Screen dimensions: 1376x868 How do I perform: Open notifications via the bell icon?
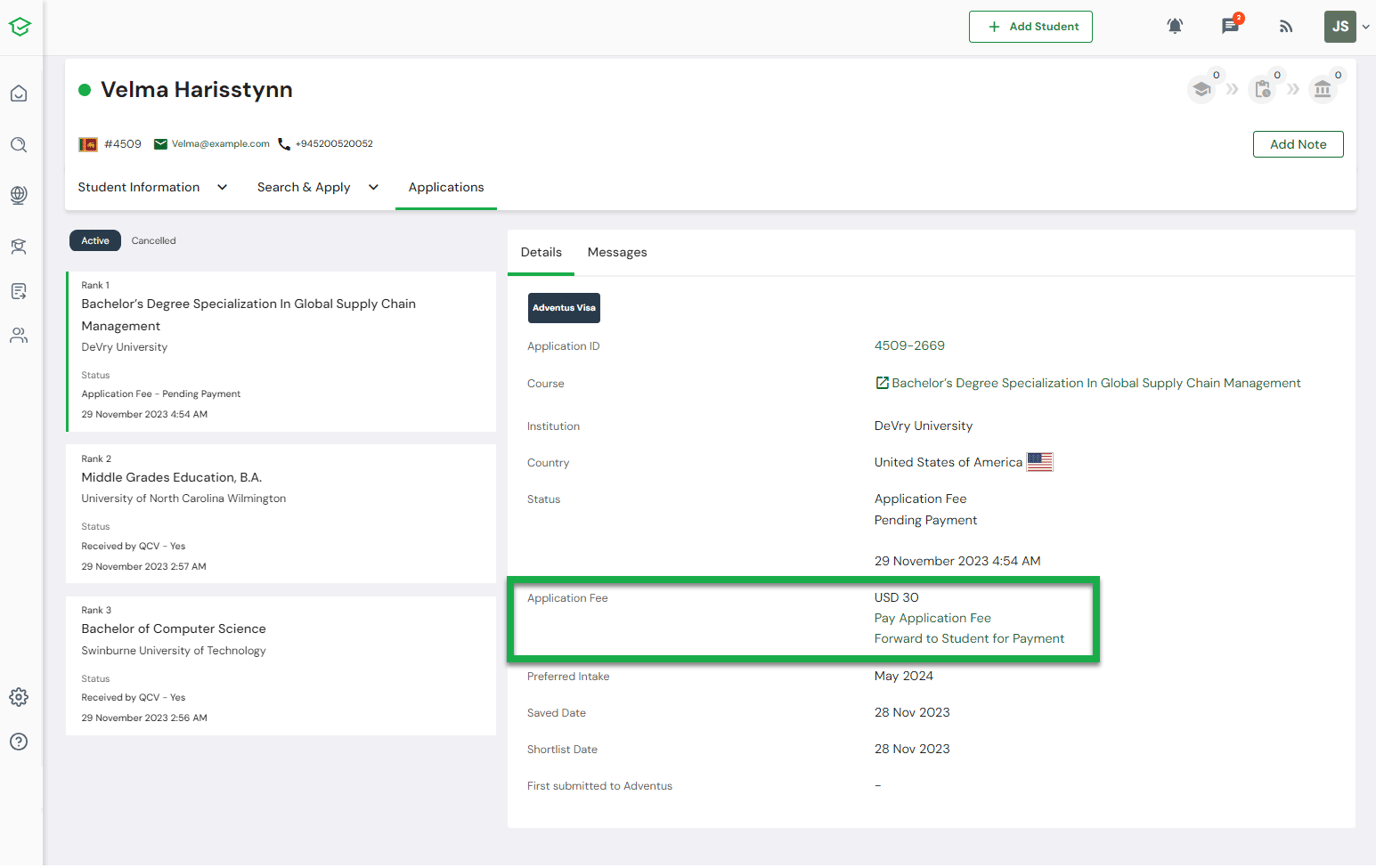(1175, 26)
